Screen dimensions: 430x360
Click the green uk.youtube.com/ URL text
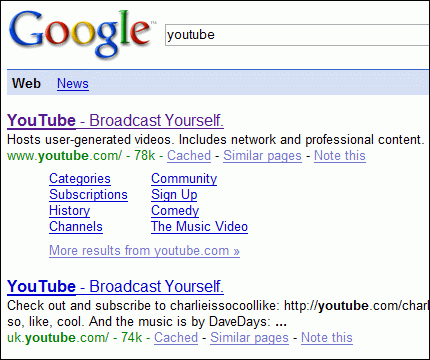[58, 338]
